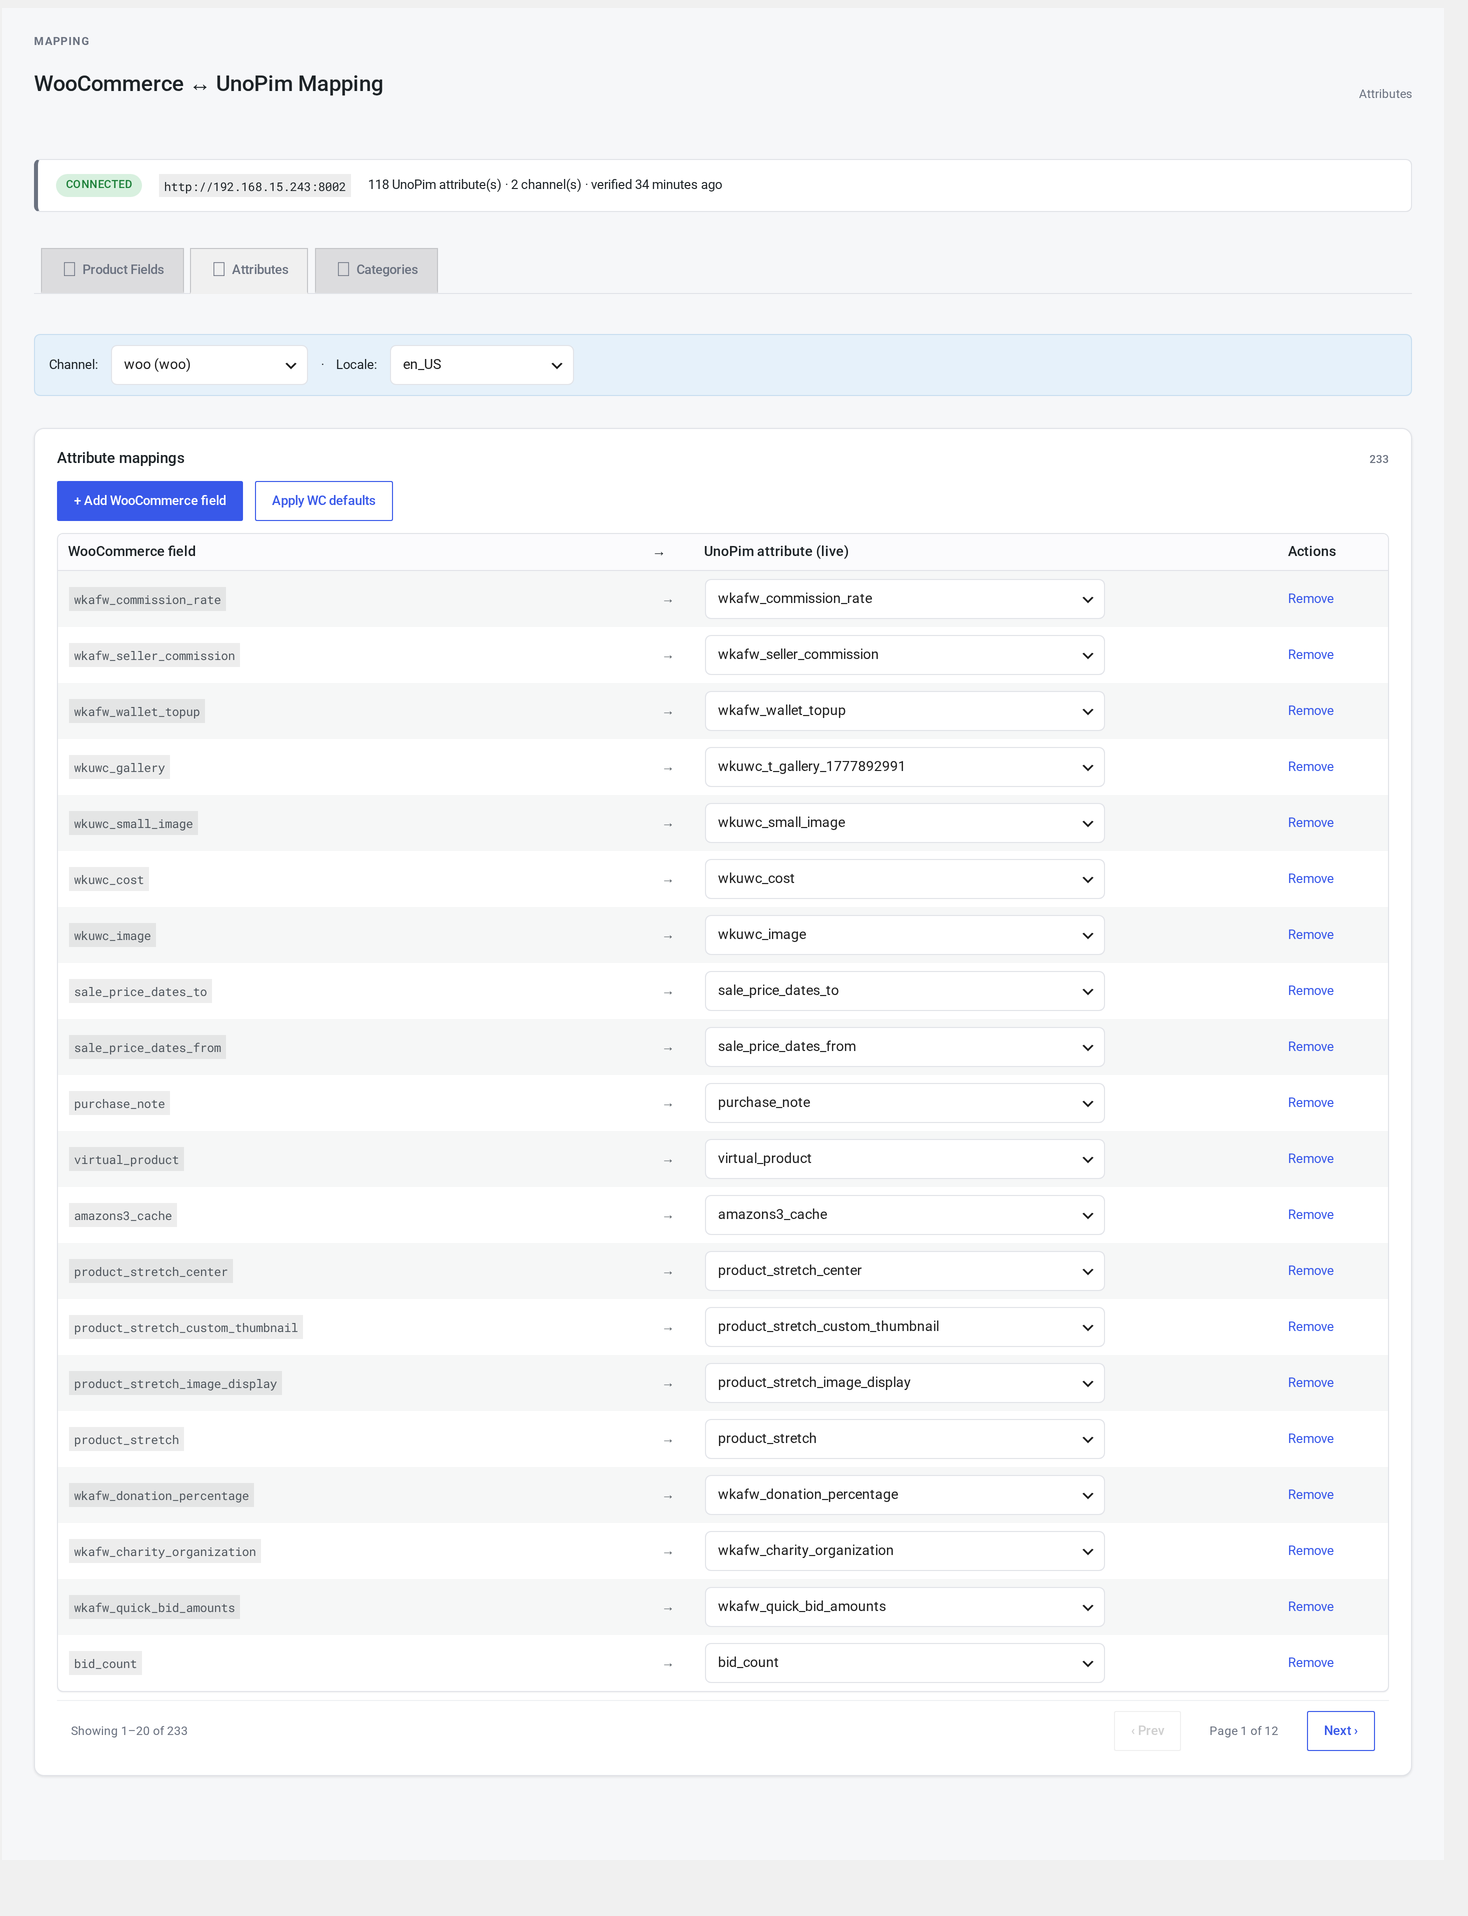Screen dimensions: 1468x1916
Task: Open UnoPim dropdown for wkafw_quick_bid_amounts
Action: (x=904, y=1607)
